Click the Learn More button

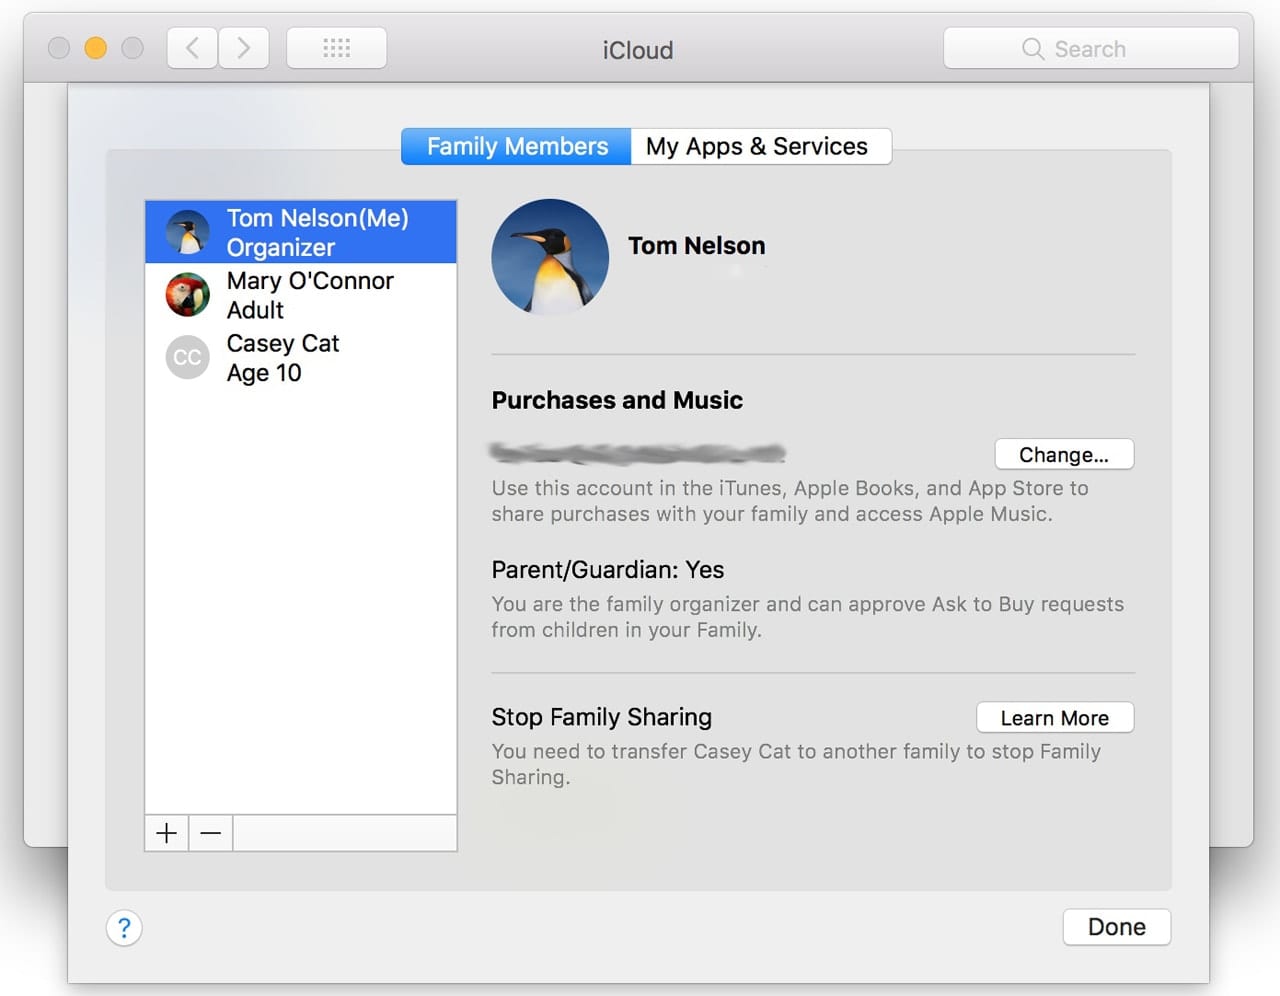(x=1055, y=718)
